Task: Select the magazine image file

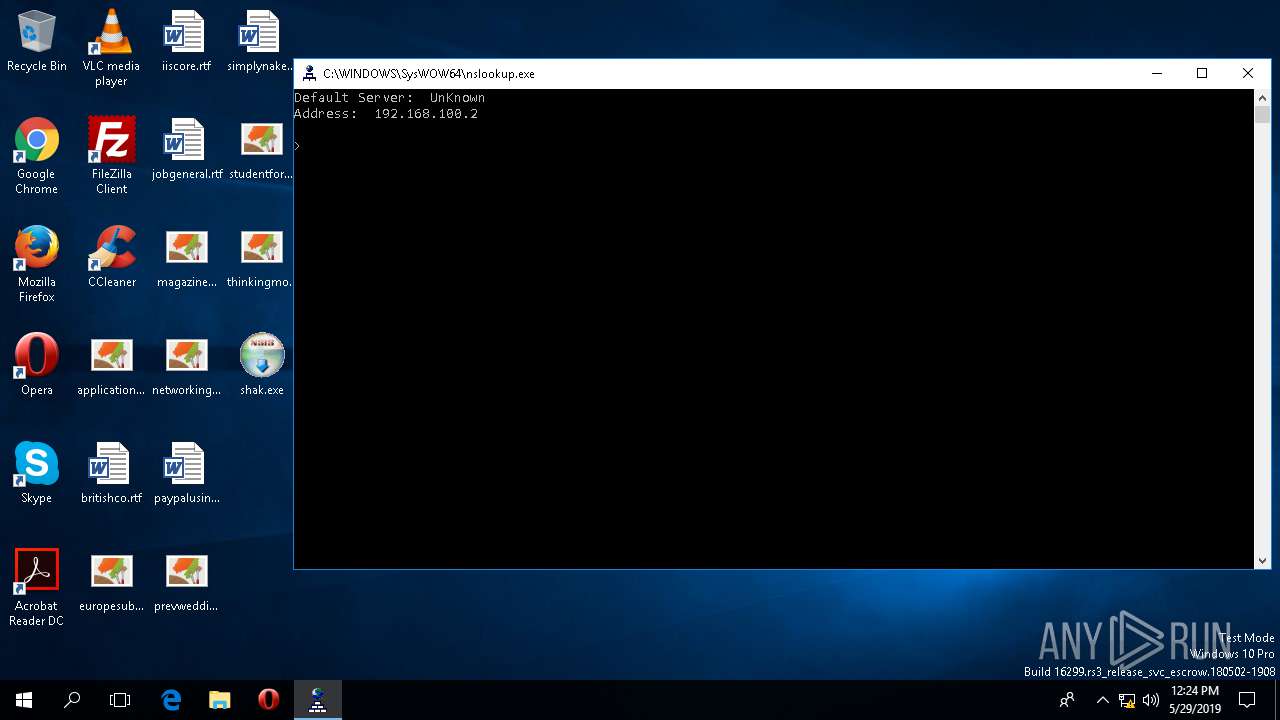Action: coord(186,258)
